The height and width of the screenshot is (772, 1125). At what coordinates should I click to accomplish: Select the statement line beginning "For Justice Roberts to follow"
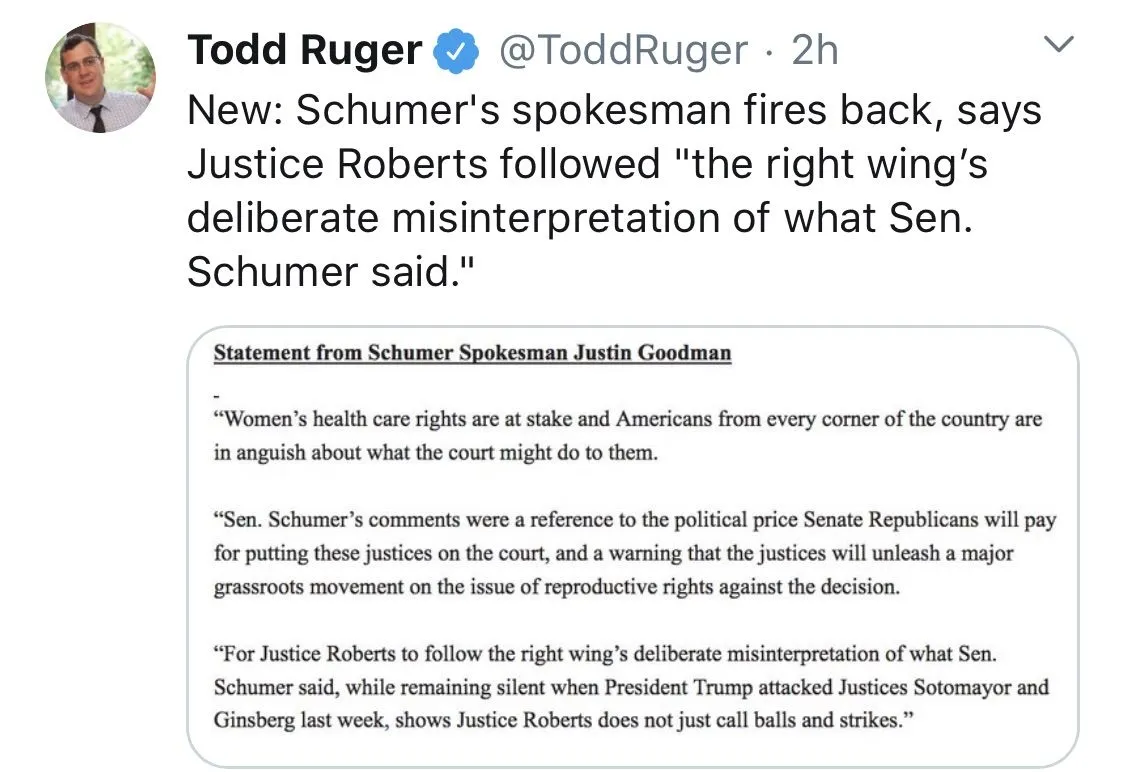(605, 654)
